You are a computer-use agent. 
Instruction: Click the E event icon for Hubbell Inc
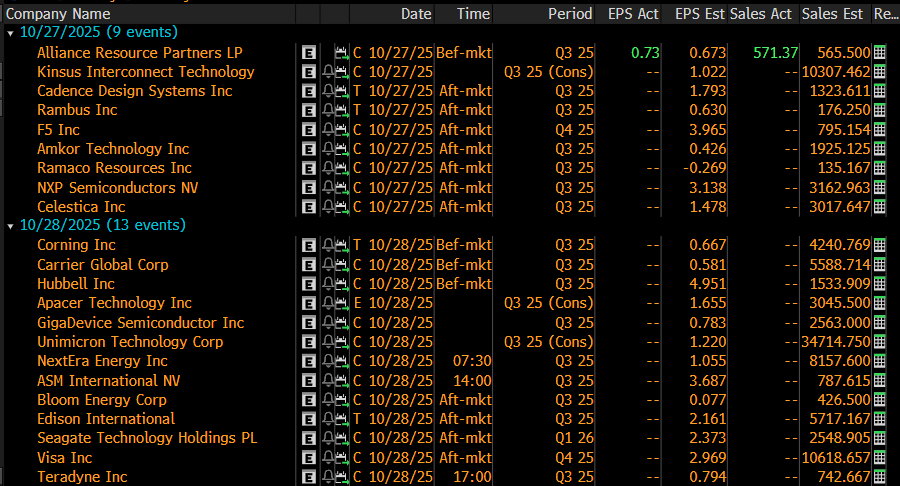309,285
